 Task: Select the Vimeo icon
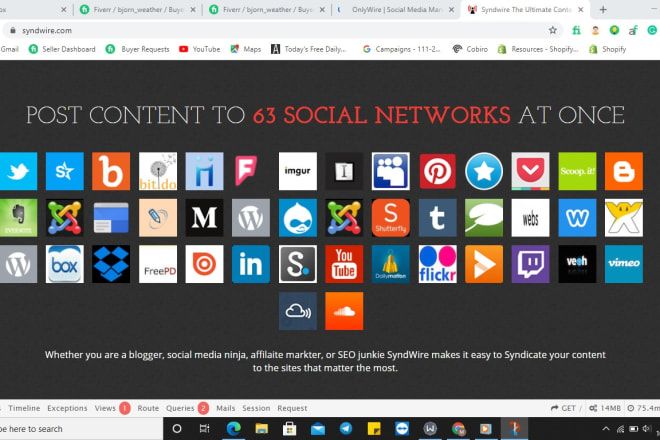(624, 264)
